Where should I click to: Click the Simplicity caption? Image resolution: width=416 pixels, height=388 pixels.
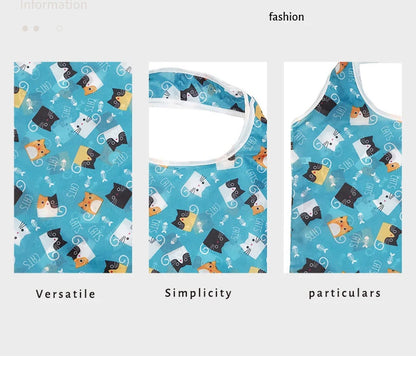click(x=198, y=293)
